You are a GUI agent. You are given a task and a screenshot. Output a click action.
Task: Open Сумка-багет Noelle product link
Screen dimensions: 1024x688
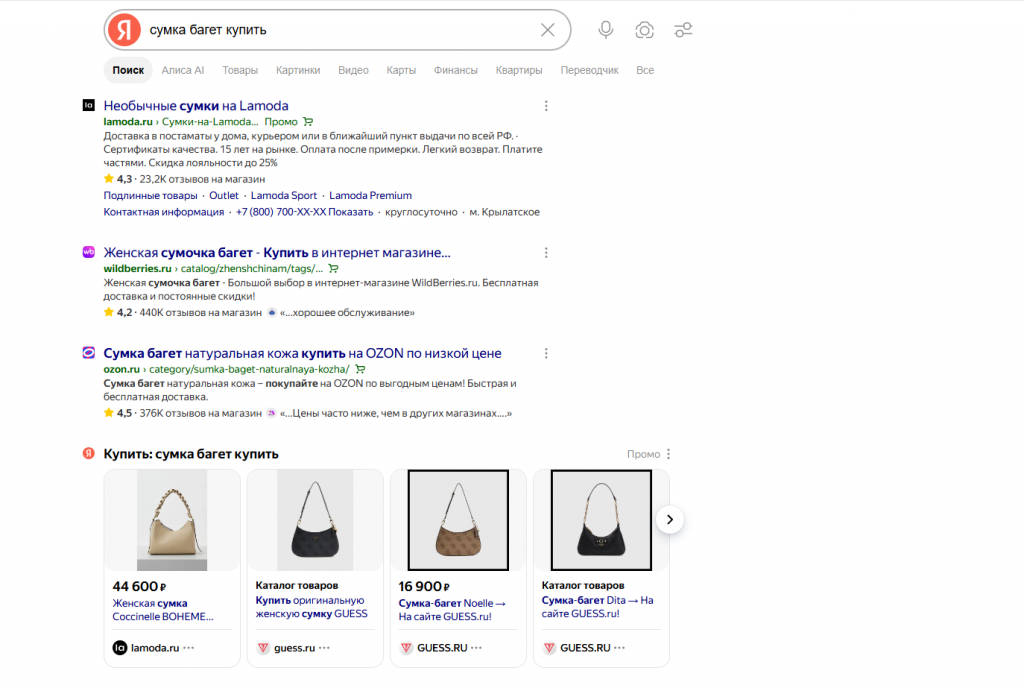coord(452,610)
